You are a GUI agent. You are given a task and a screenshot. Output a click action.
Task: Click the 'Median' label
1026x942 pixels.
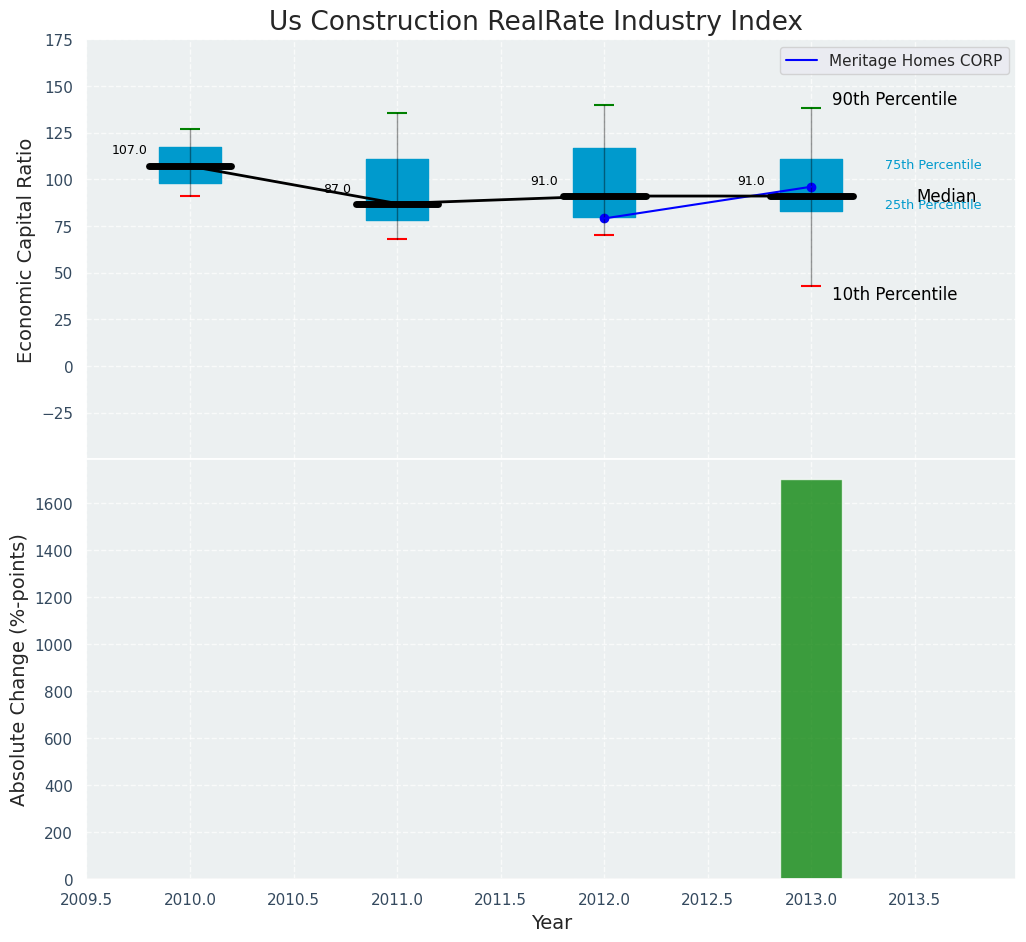click(946, 196)
